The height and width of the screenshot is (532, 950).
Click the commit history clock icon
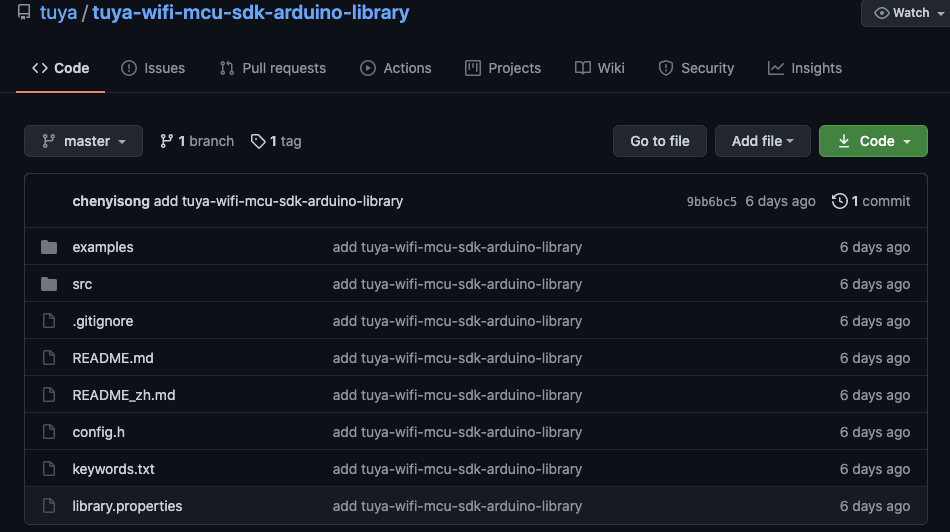pyautogui.click(x=840, y=201)
